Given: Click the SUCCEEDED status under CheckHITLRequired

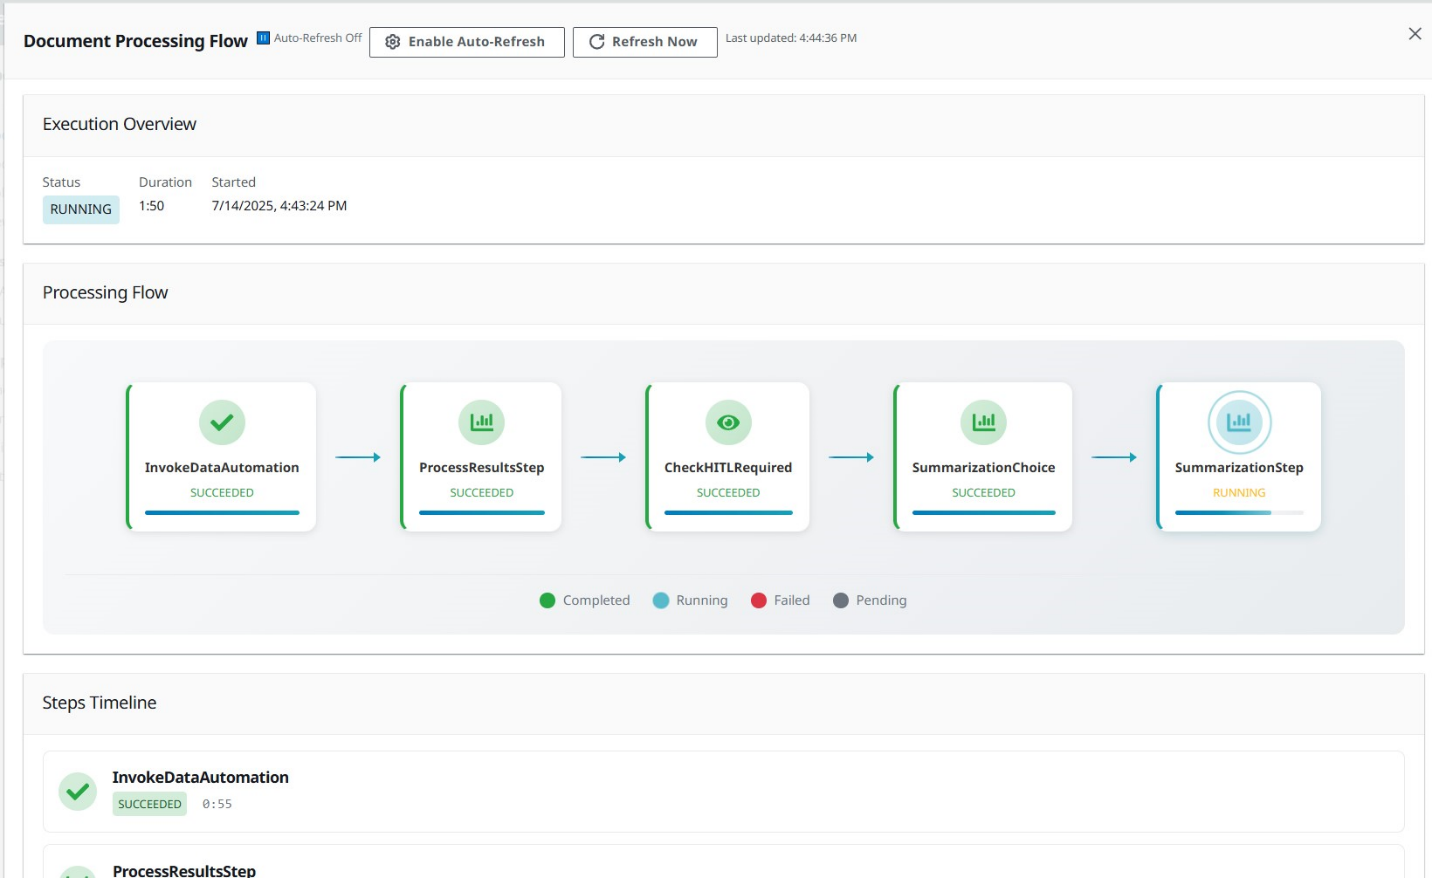Looking at the screenshot, I should [x=728, y=493].
